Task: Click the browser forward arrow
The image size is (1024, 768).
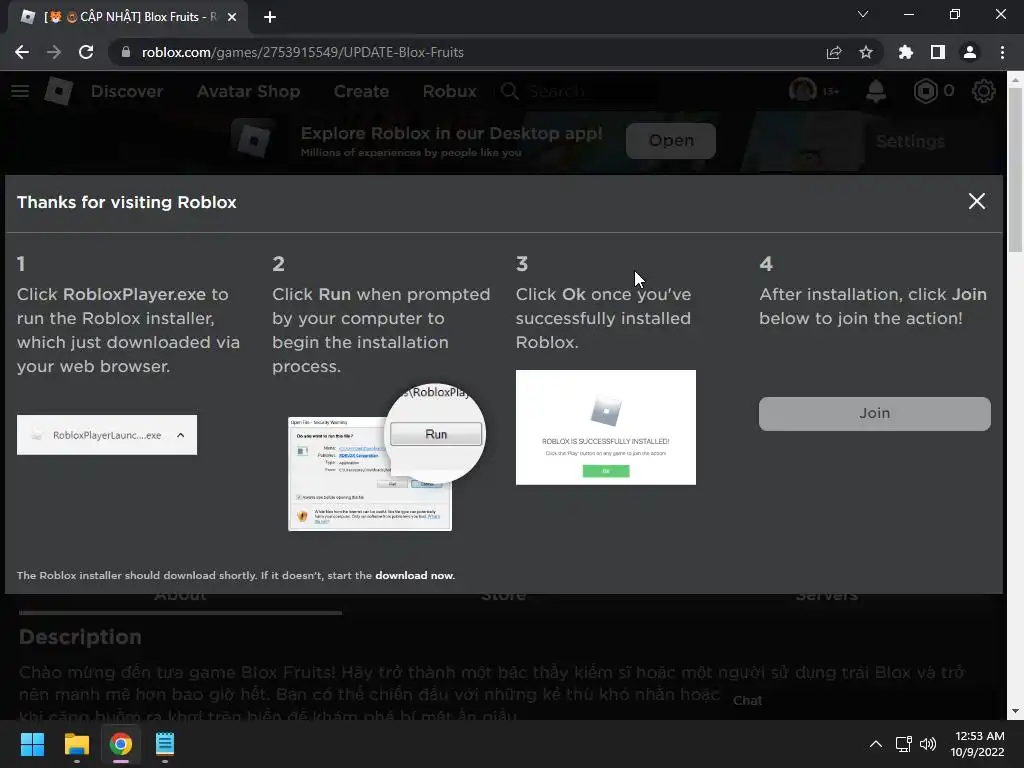Action: point(54,52)
